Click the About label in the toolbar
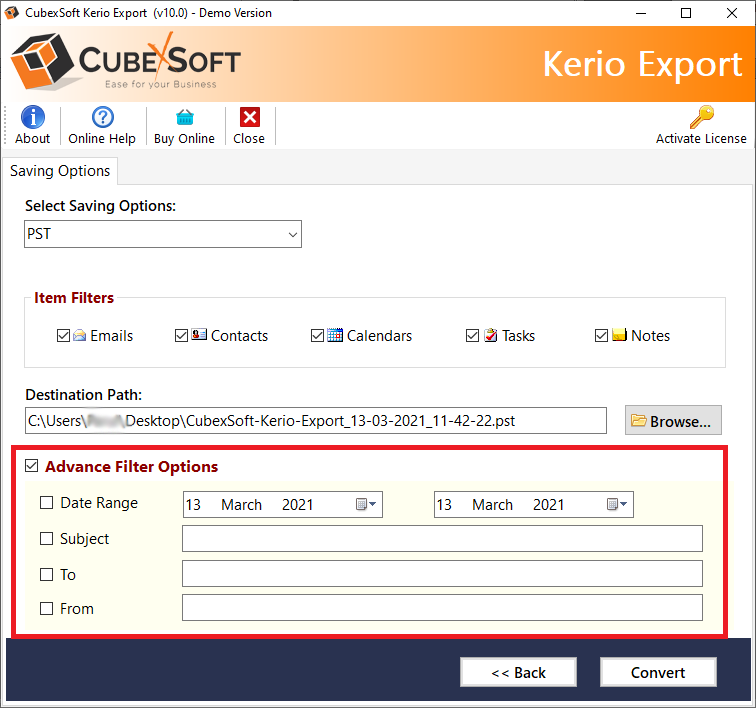This screenshot has width=756, height=708. click(x=32, y=138)
